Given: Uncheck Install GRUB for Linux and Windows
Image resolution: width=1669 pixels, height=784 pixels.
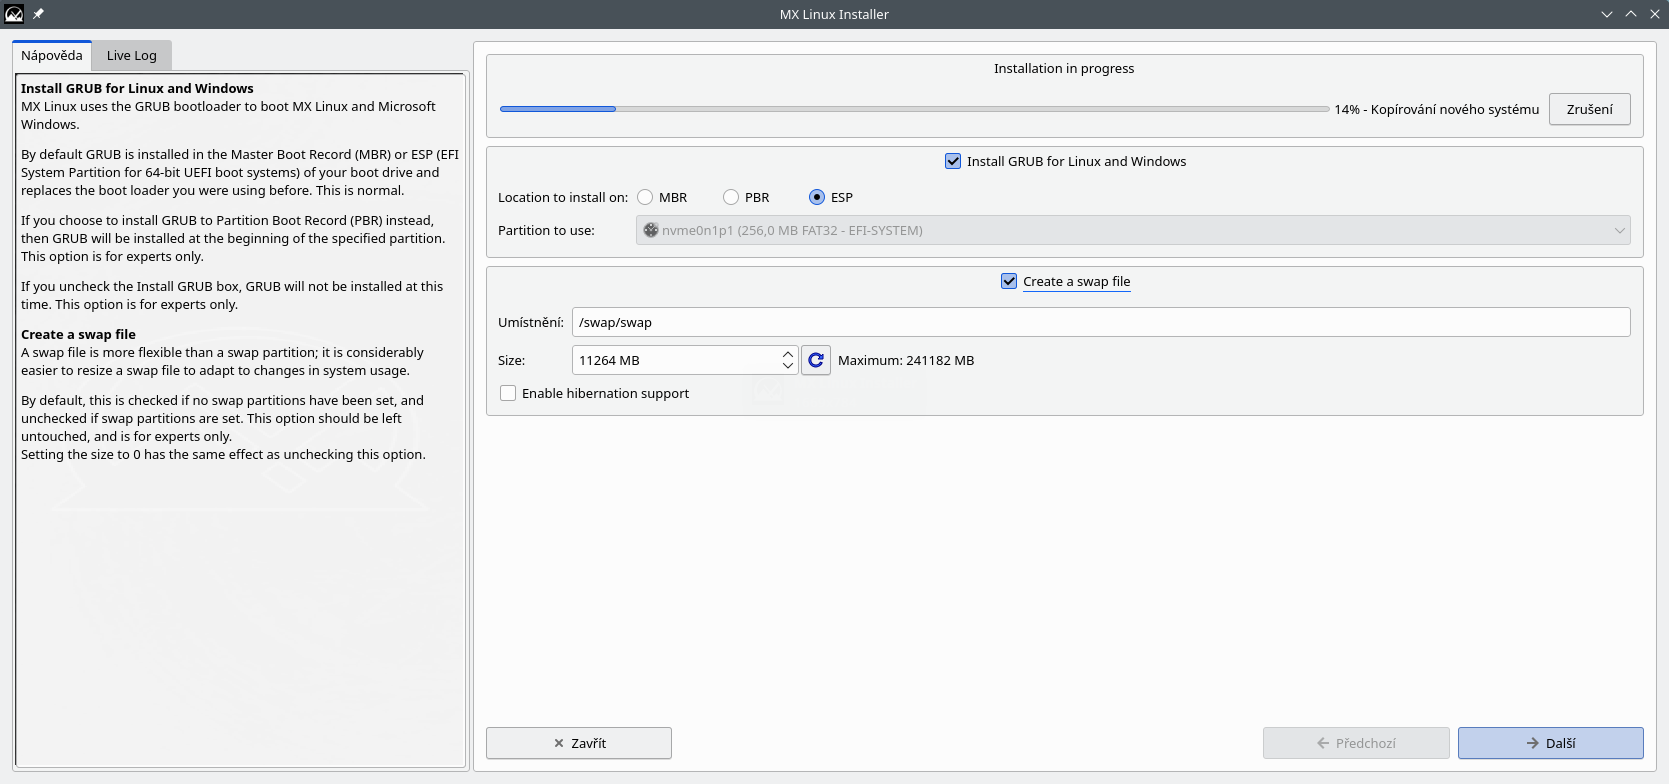Looking at the screenshot, I should [x=953, y=161].
